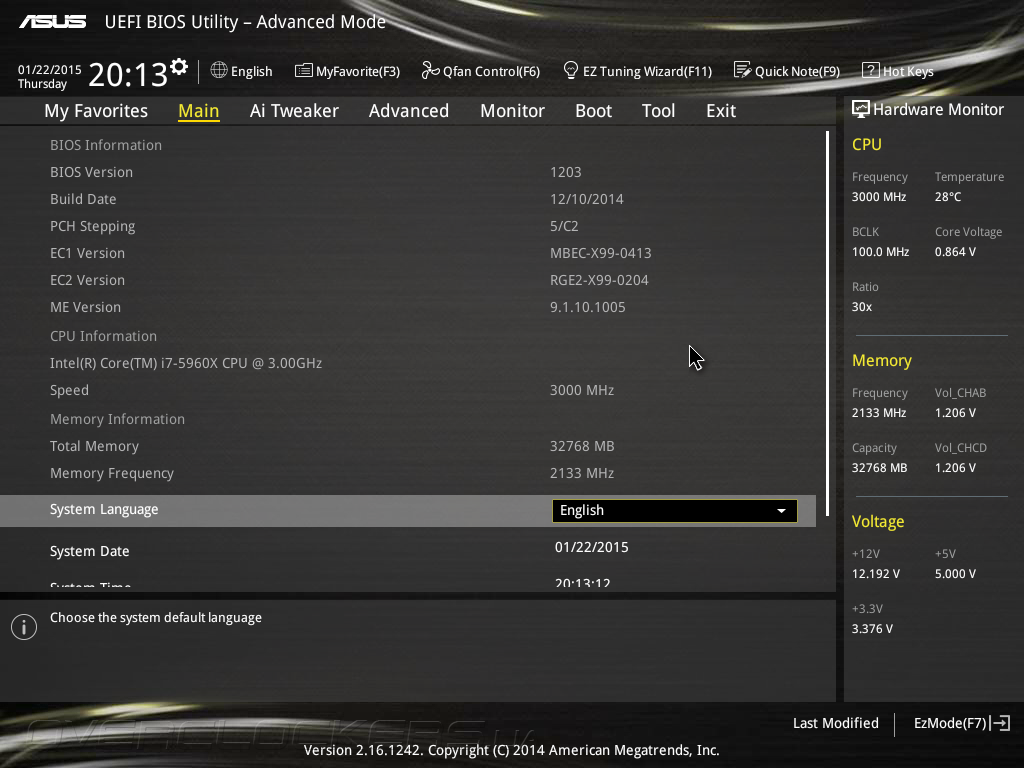Click the CPU Information heading

pos(103,336)
